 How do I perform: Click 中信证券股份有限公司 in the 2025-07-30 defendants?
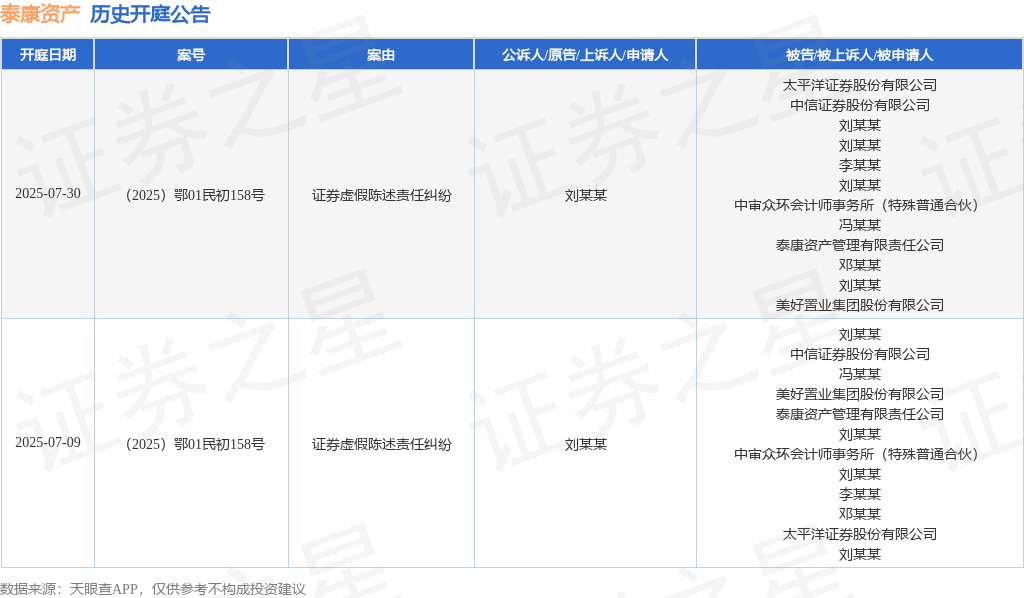[859, 105]
